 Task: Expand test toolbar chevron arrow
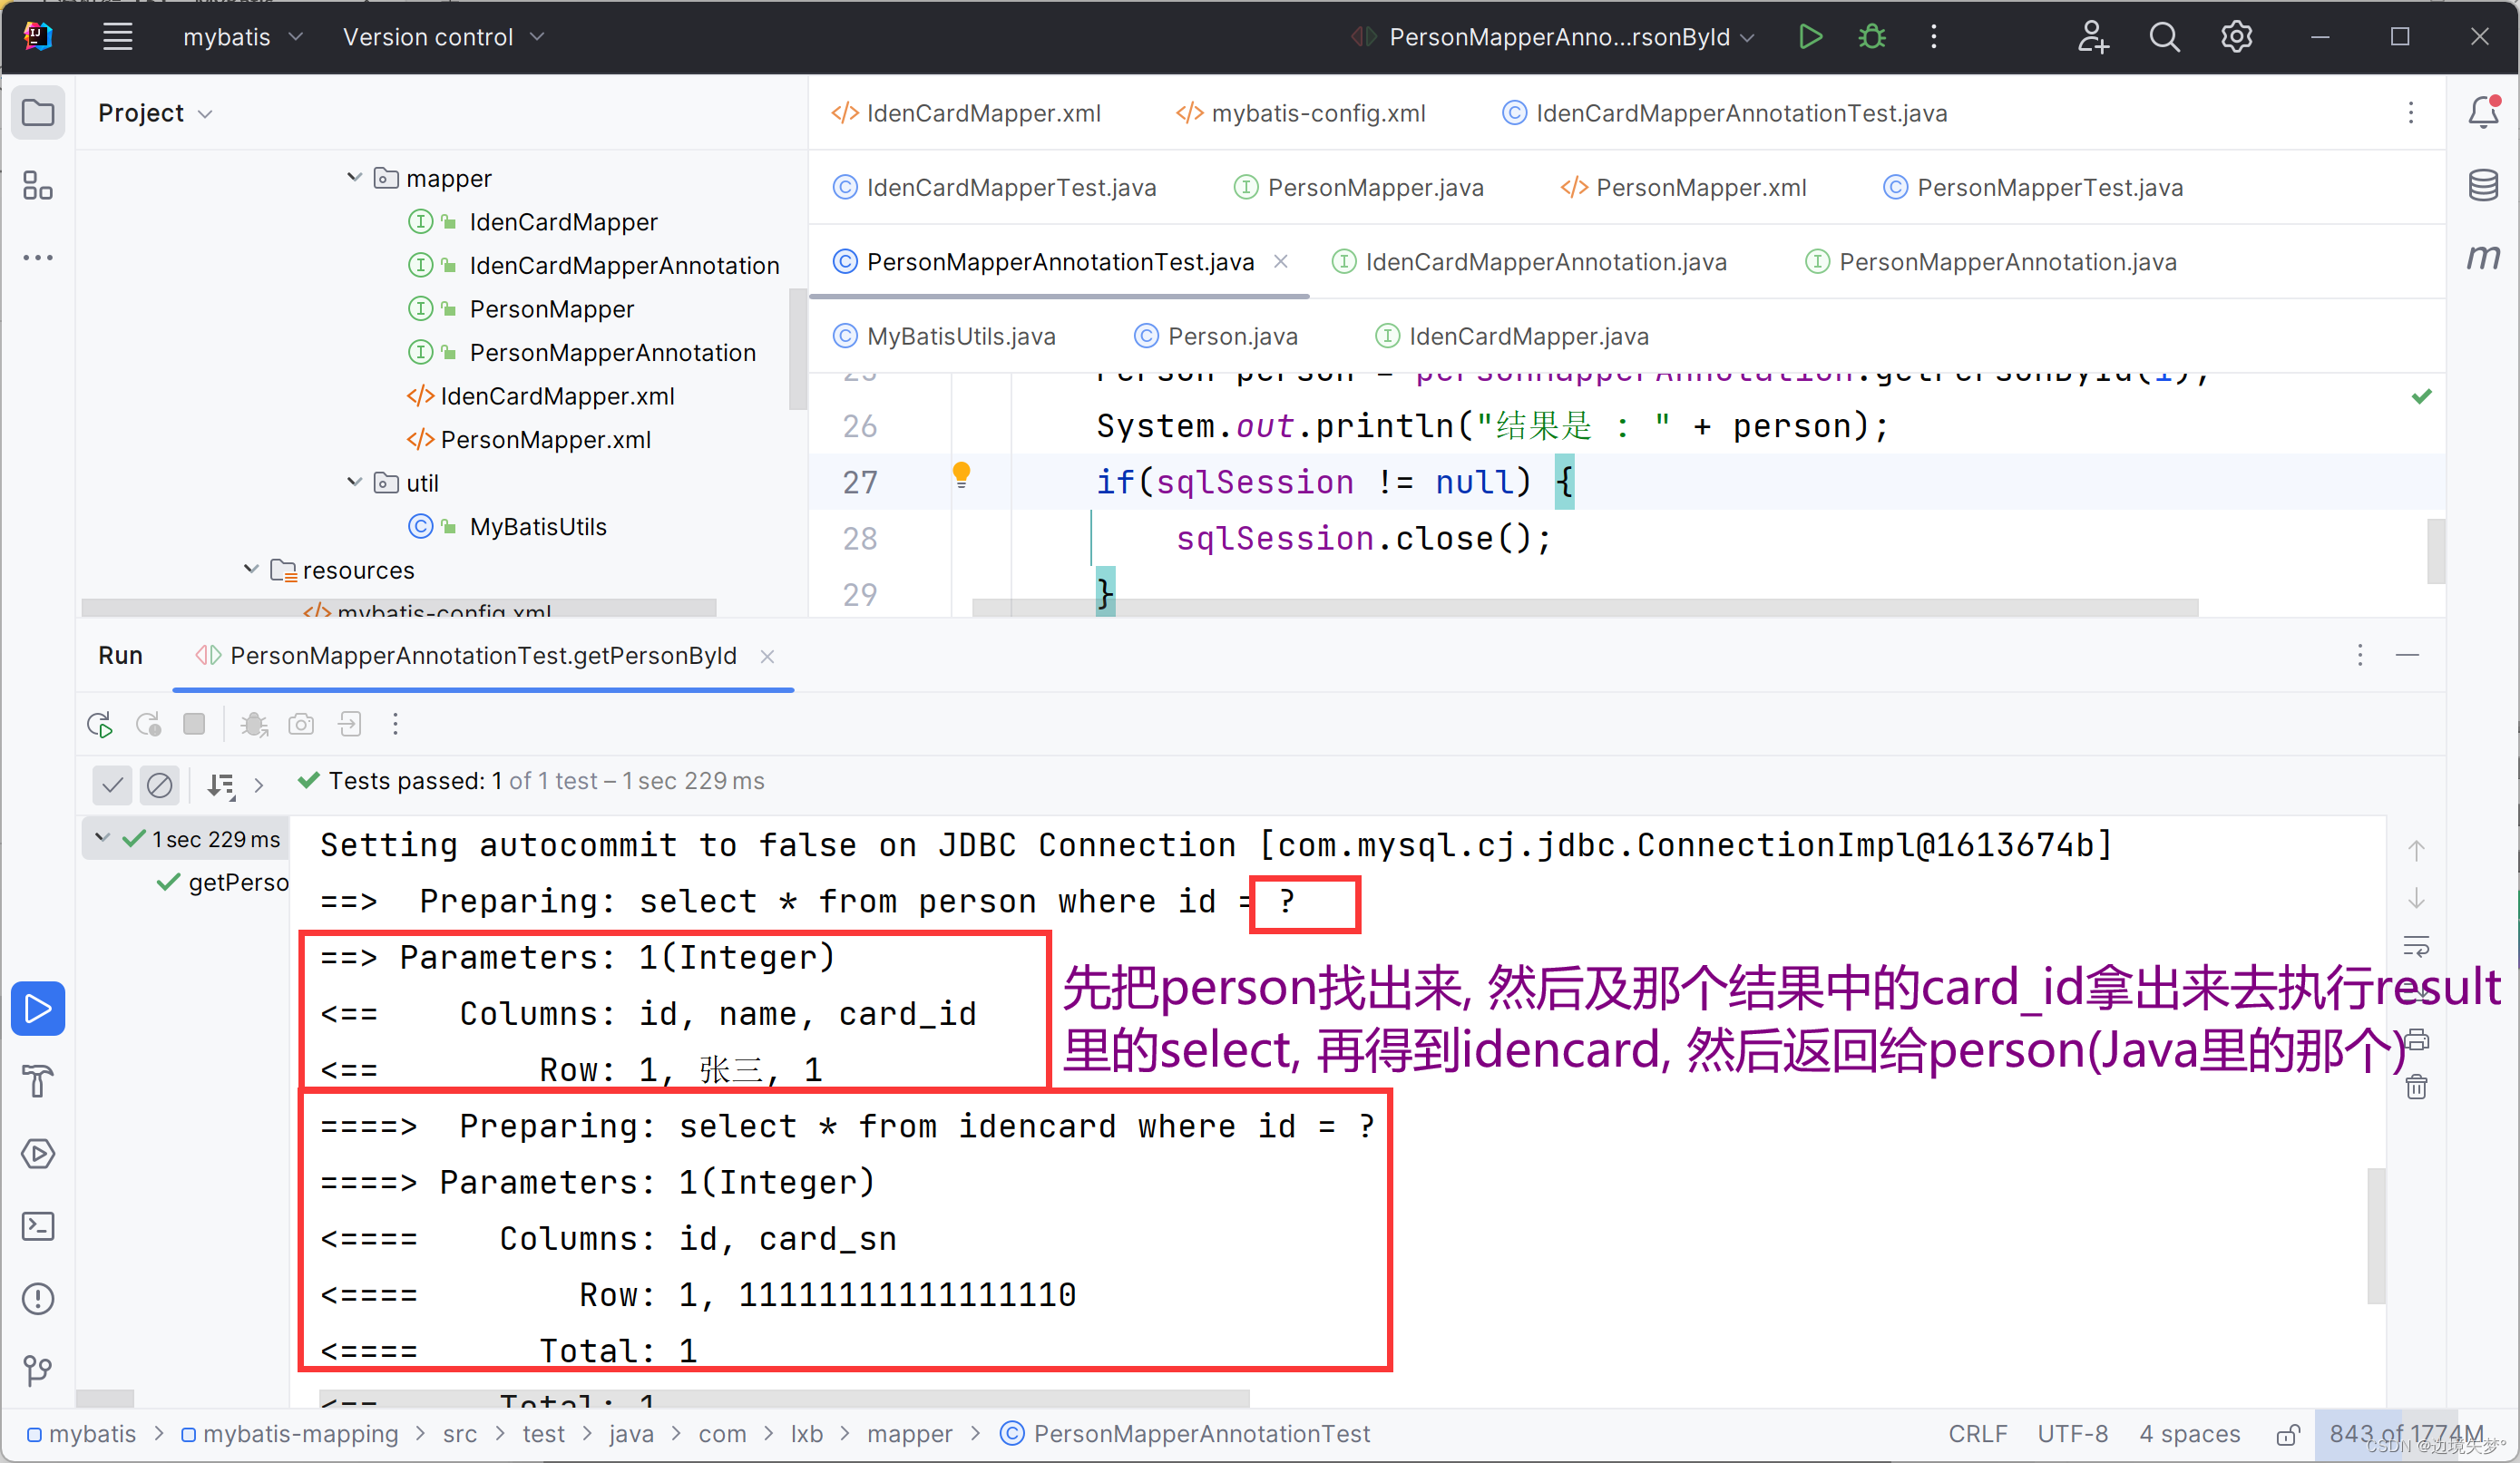pyautogui.click(x=259, y=785)
